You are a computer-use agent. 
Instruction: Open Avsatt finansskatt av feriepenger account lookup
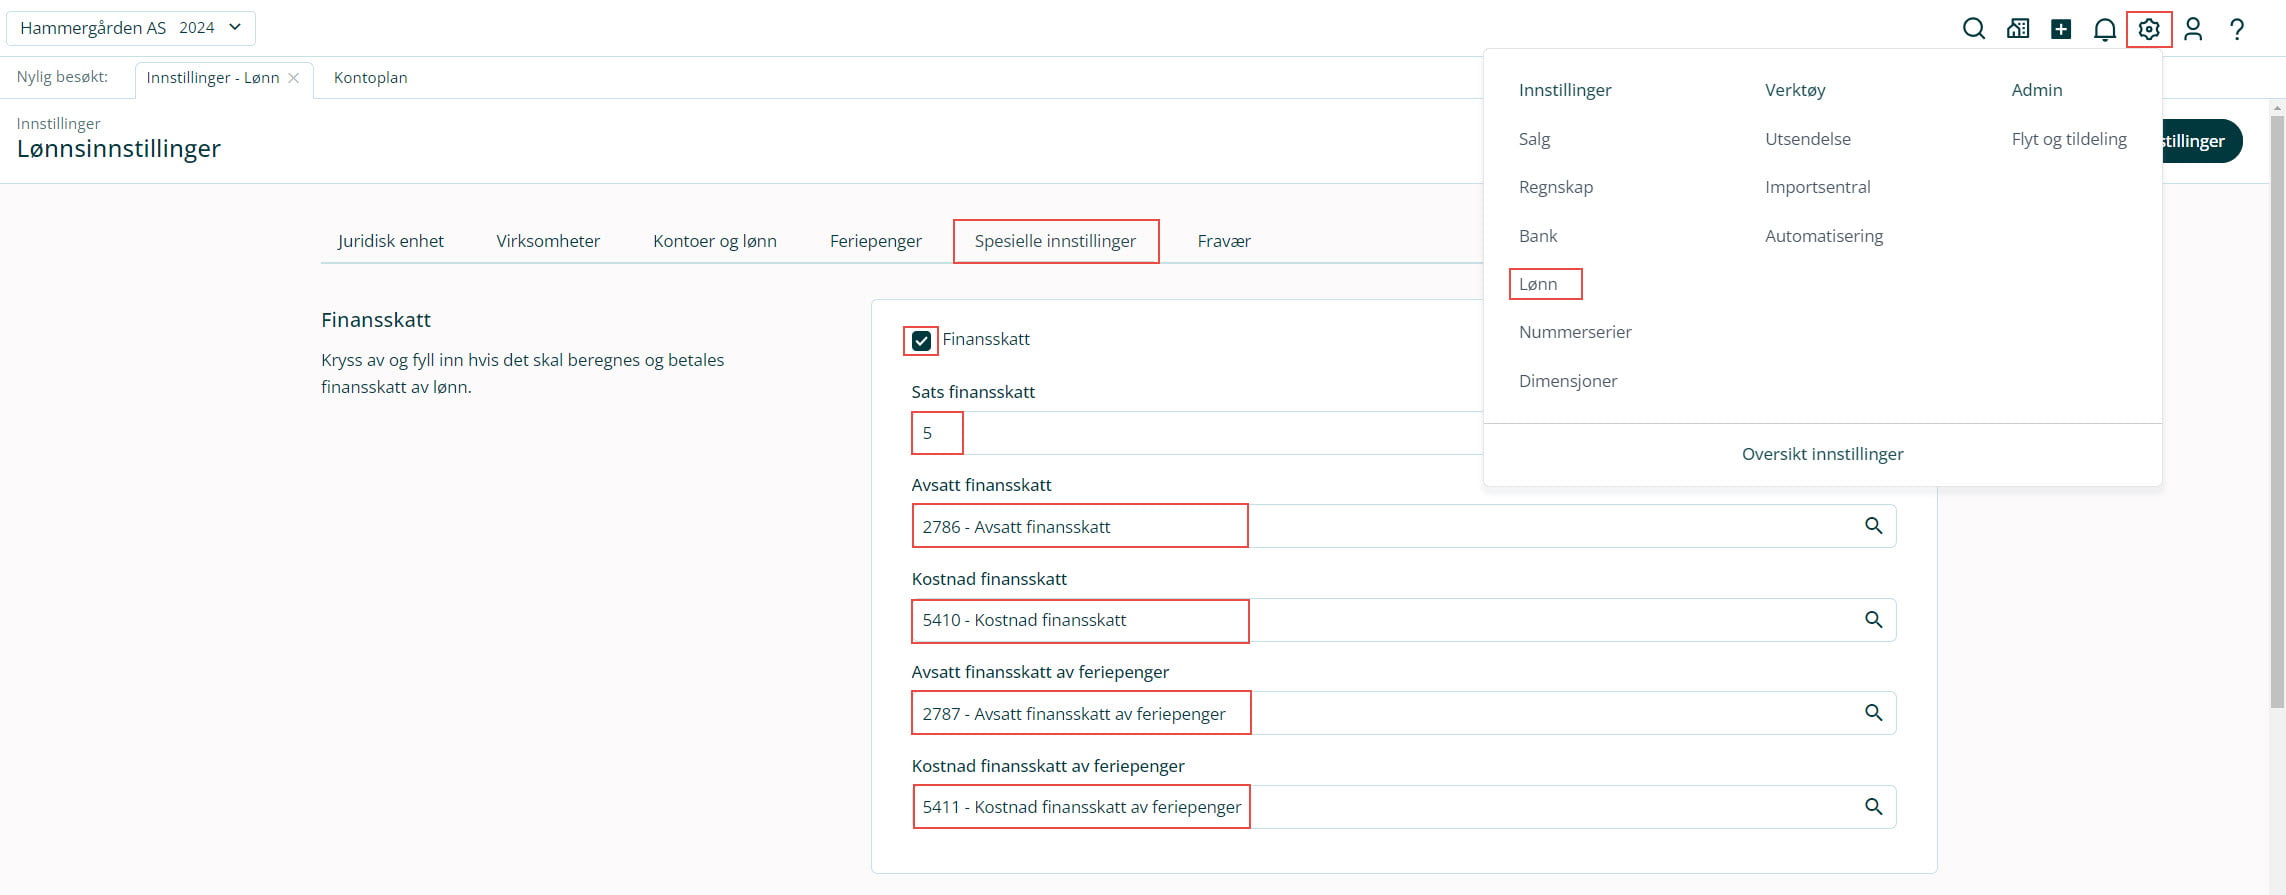[x=1873, y=713]
